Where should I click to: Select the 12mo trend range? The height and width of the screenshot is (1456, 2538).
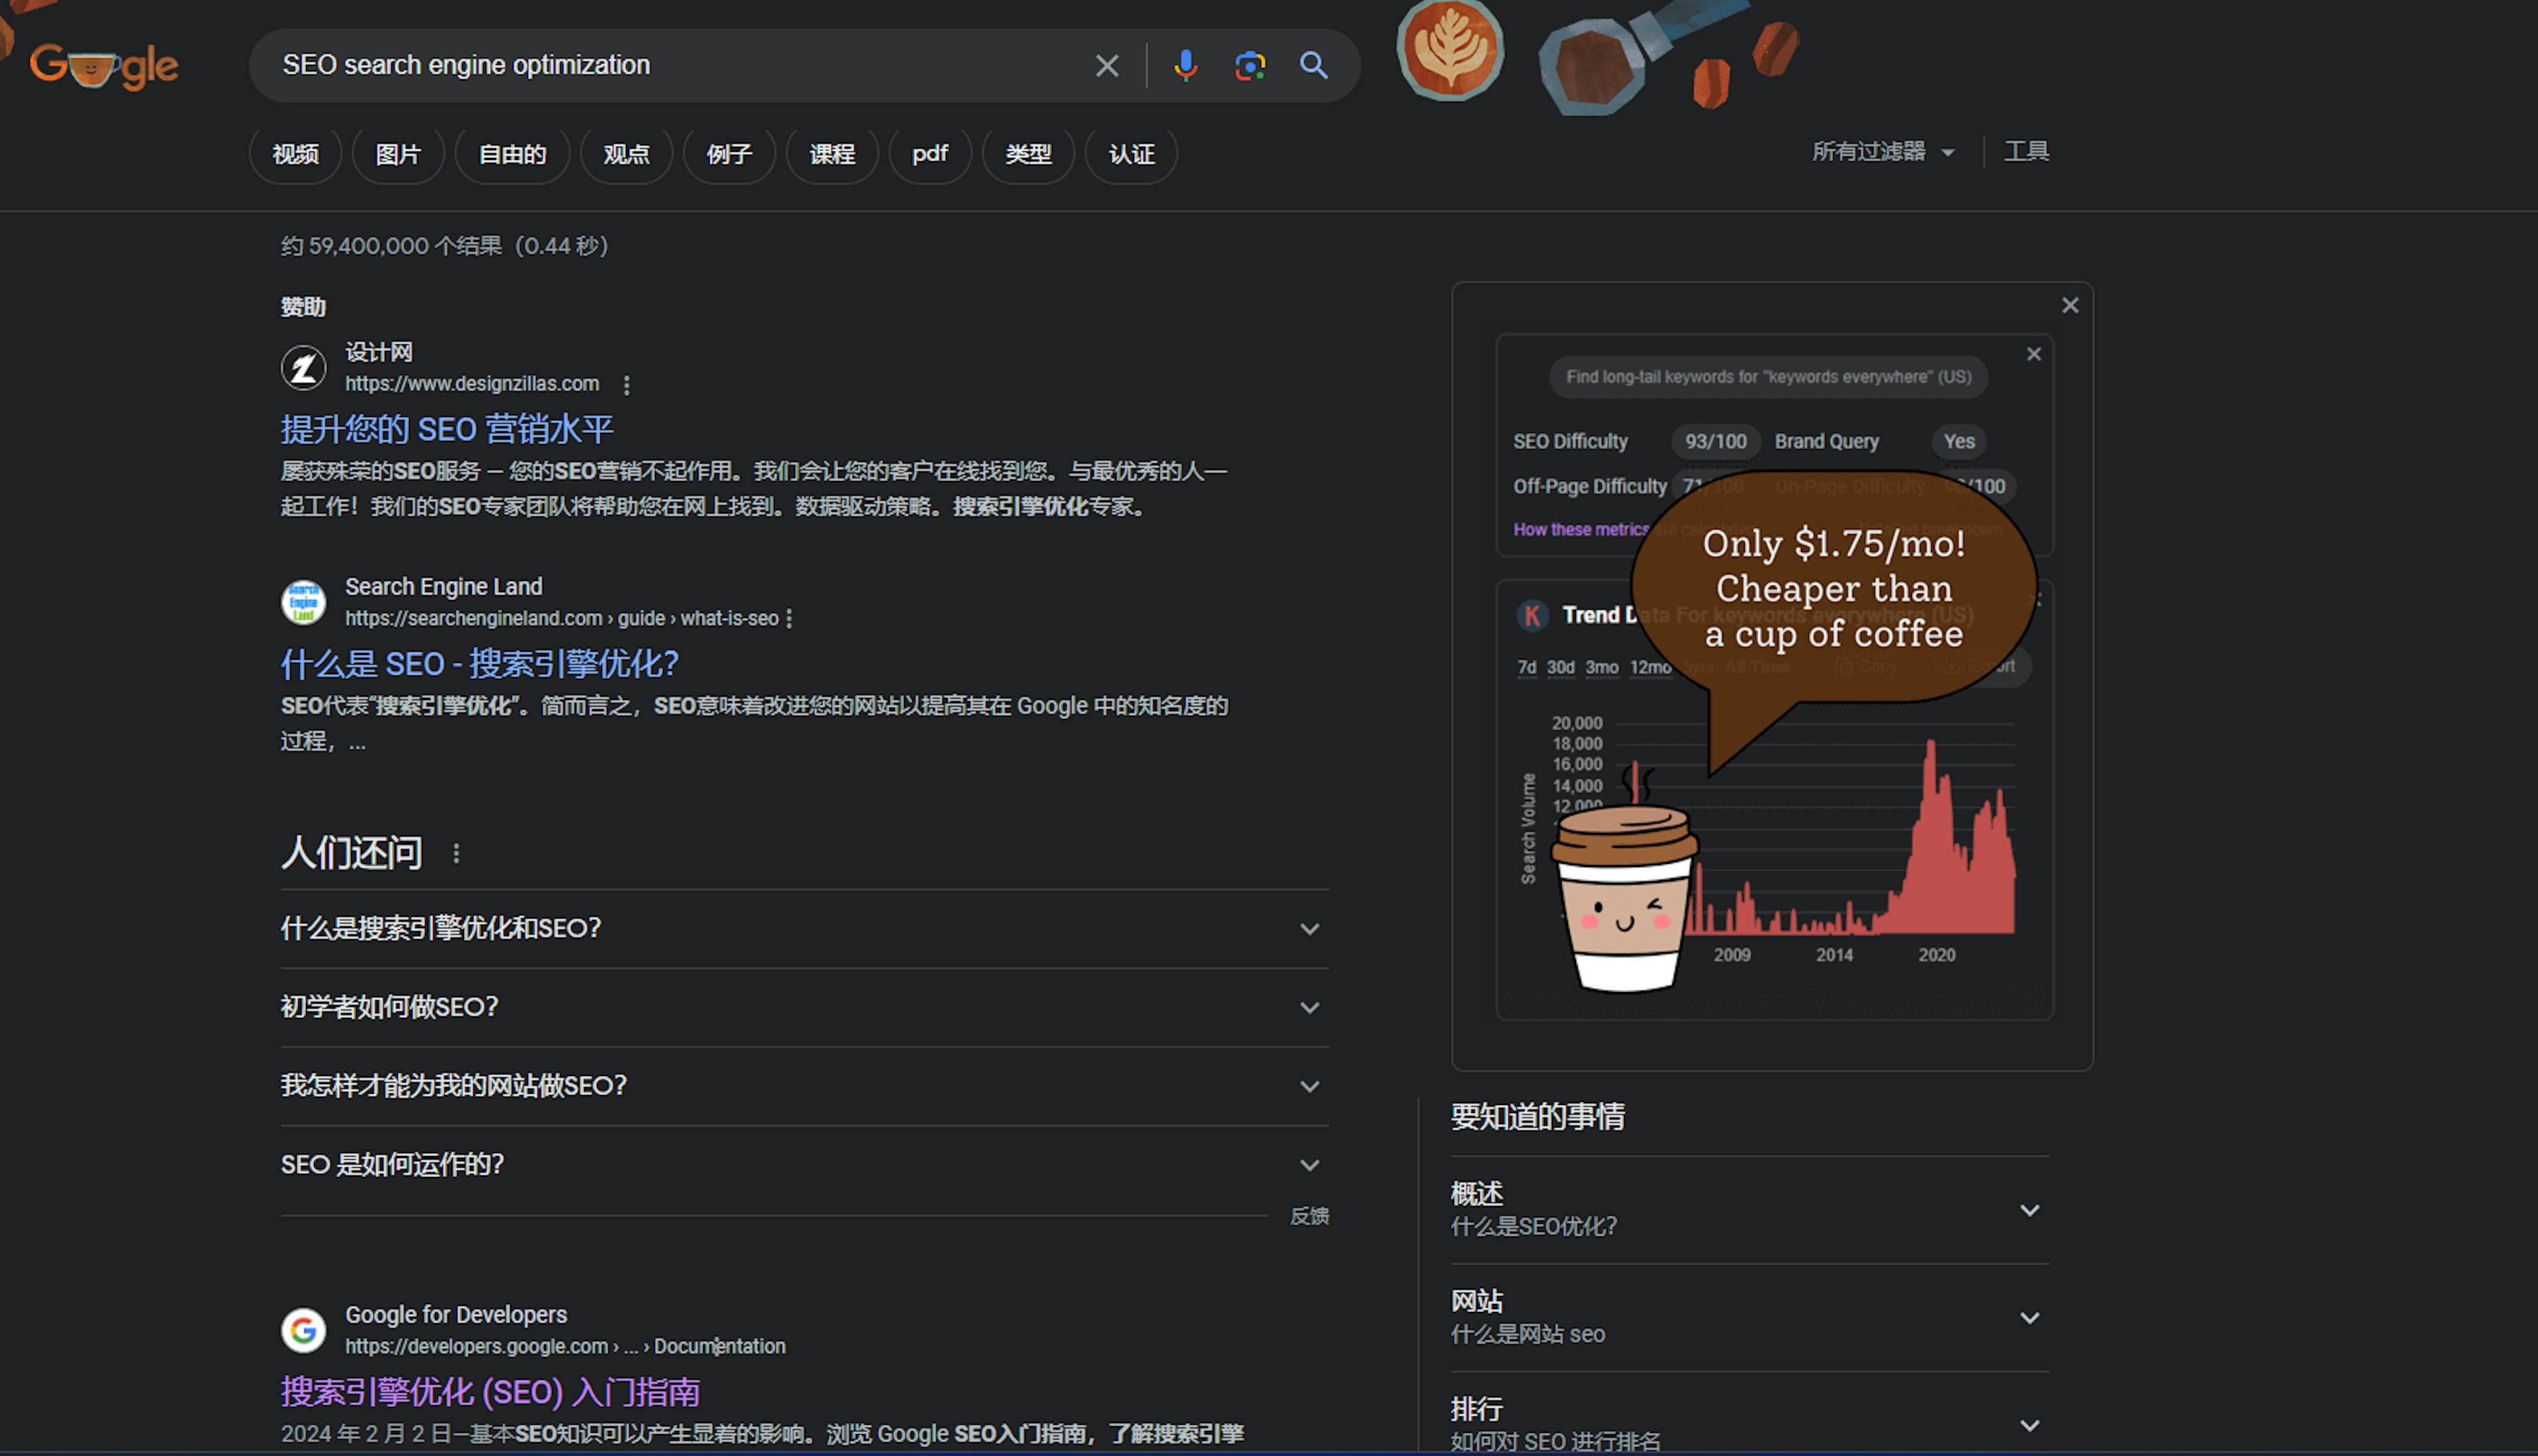coord(1650,668)
